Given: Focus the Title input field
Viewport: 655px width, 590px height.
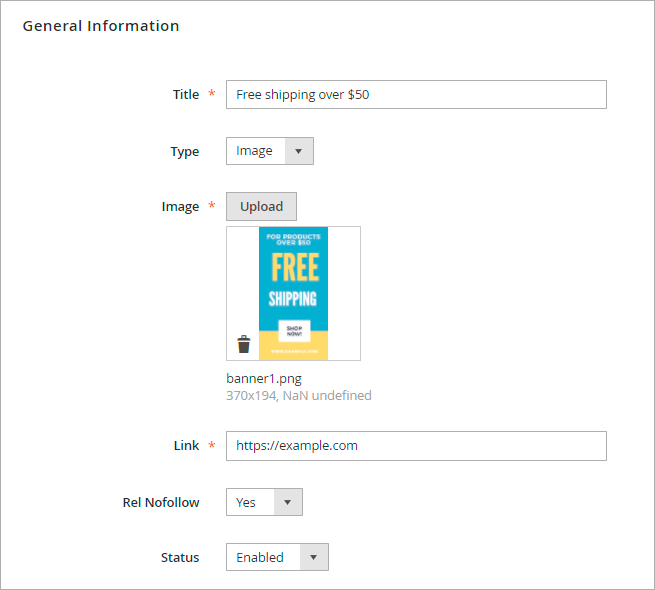Looking at the screenshot, I should click(416, 95).
